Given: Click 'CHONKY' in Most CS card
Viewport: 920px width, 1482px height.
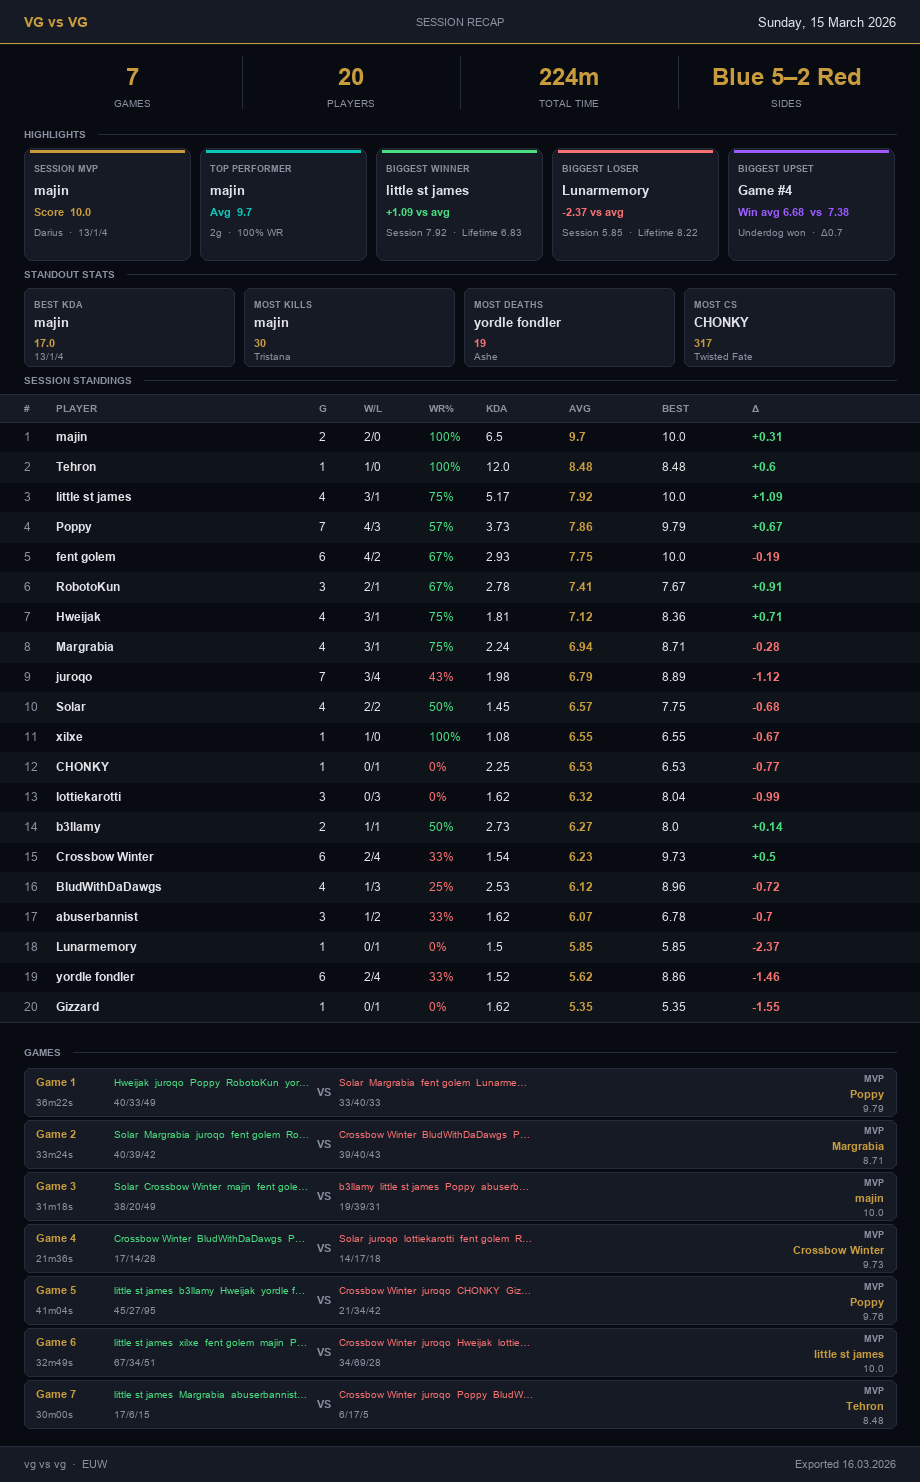Looking at the screenshot, I should (x=721, y=322).
